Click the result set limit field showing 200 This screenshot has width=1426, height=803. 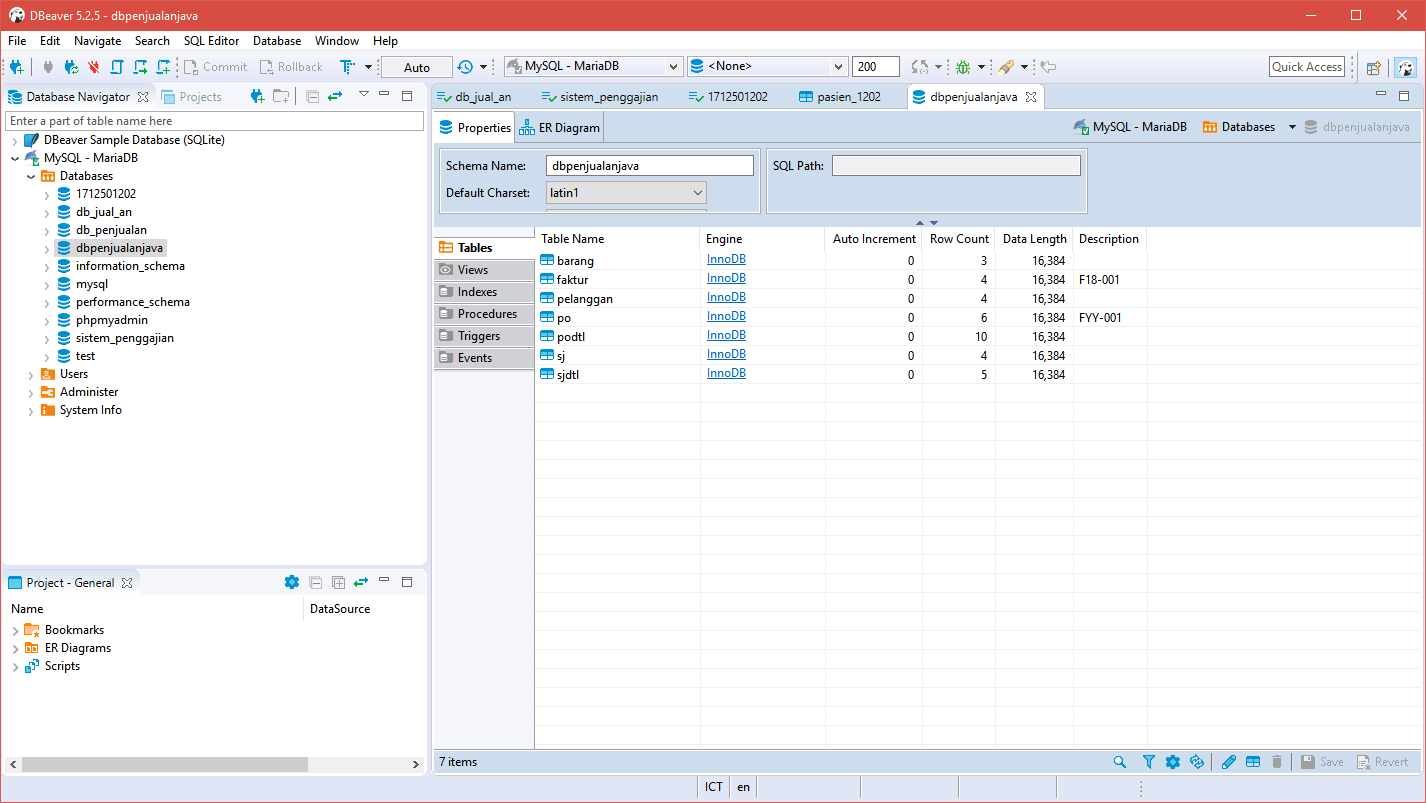point(876,67)
